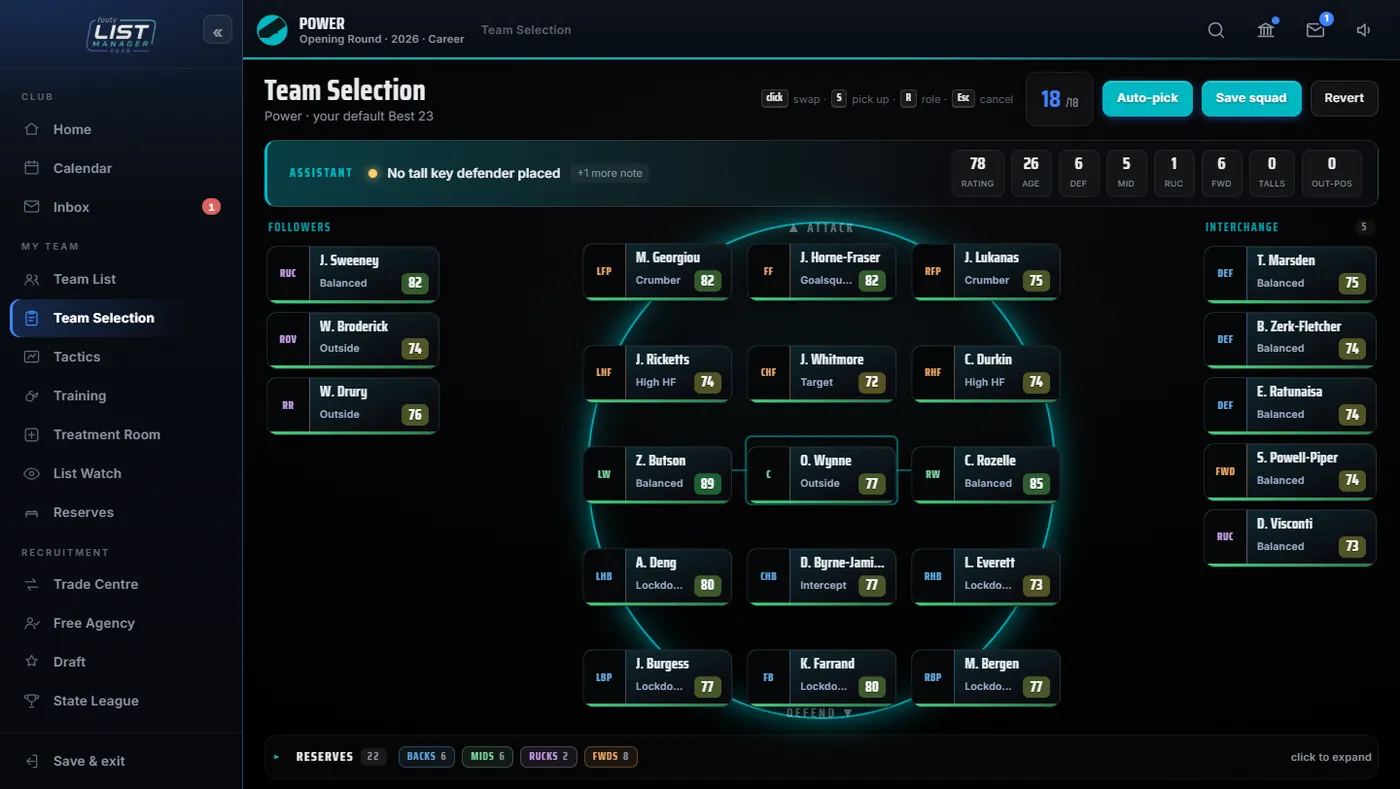Expand reserves via "click to expand"
The image size is (1400, 789).
(1331, 757)
